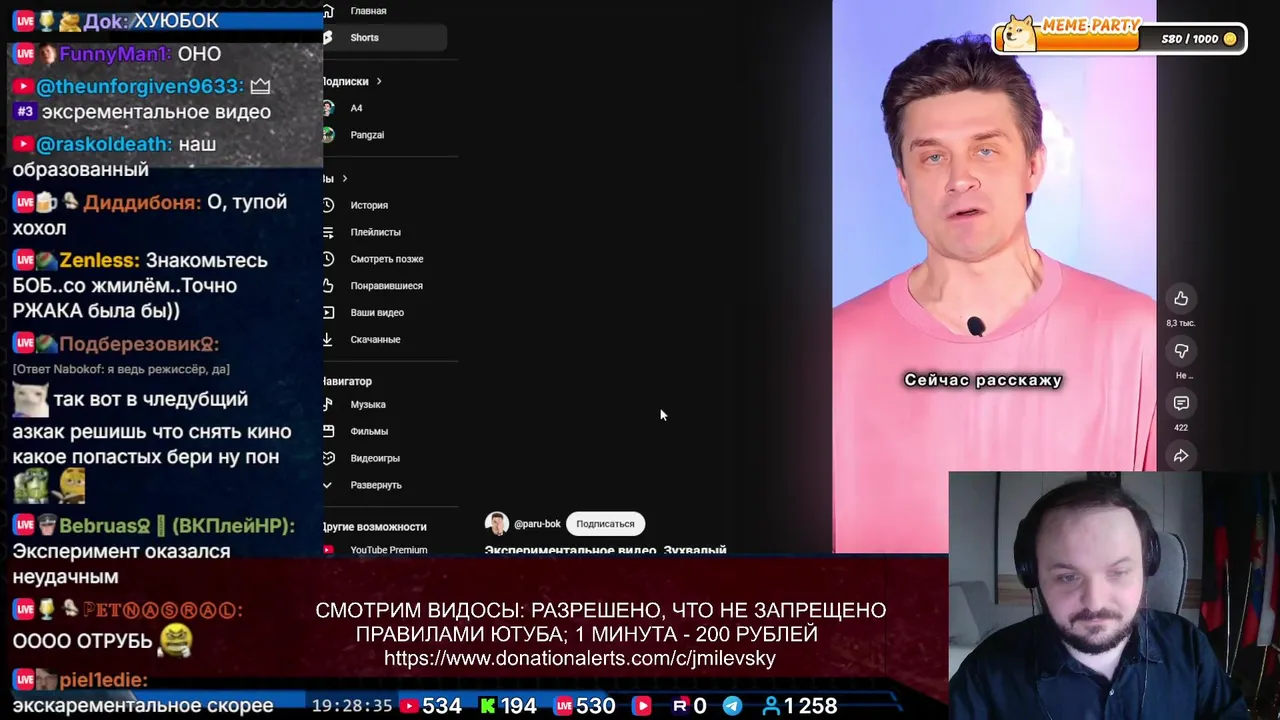Click the Your videos icon in sidebar
1280x720 pixels.
pyautogui.click(x=327, y=313)
